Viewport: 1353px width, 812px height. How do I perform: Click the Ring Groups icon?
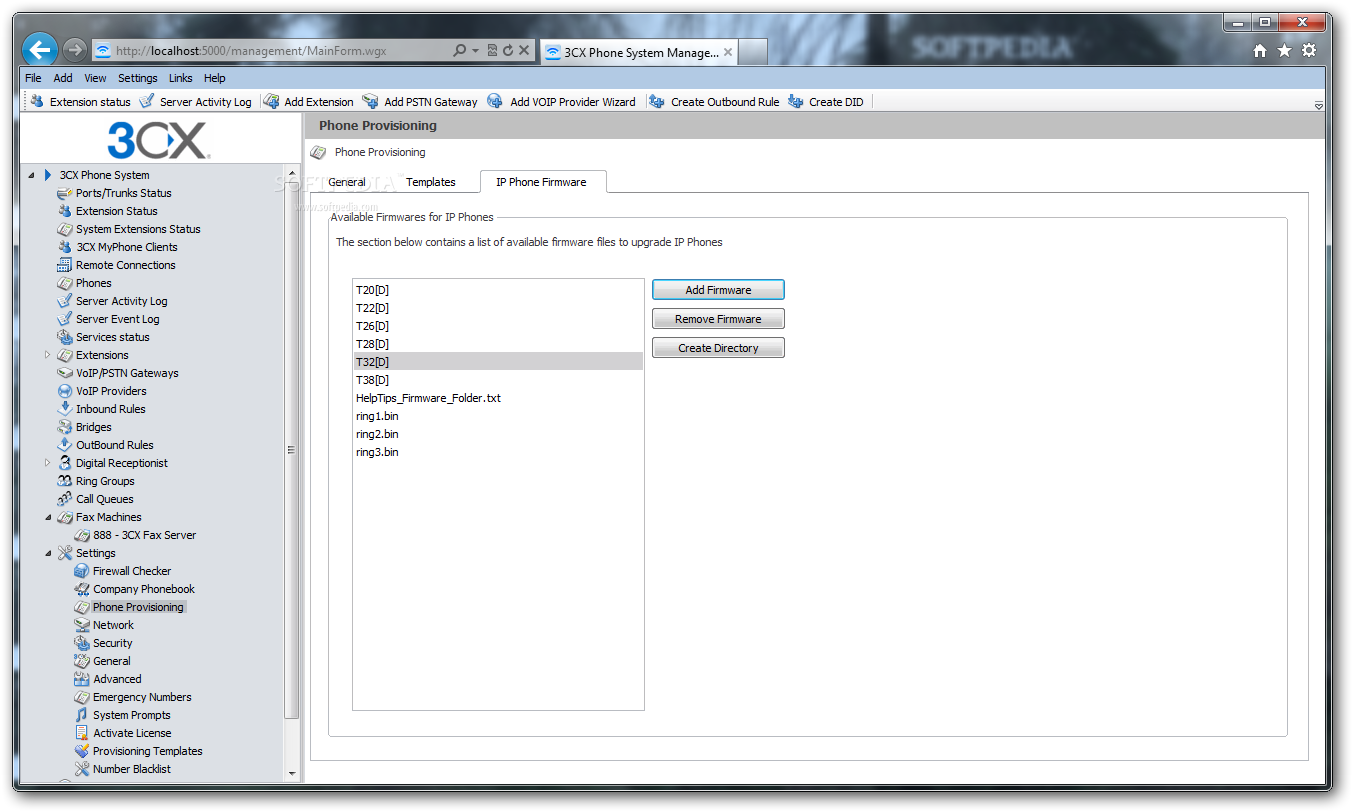65,481
